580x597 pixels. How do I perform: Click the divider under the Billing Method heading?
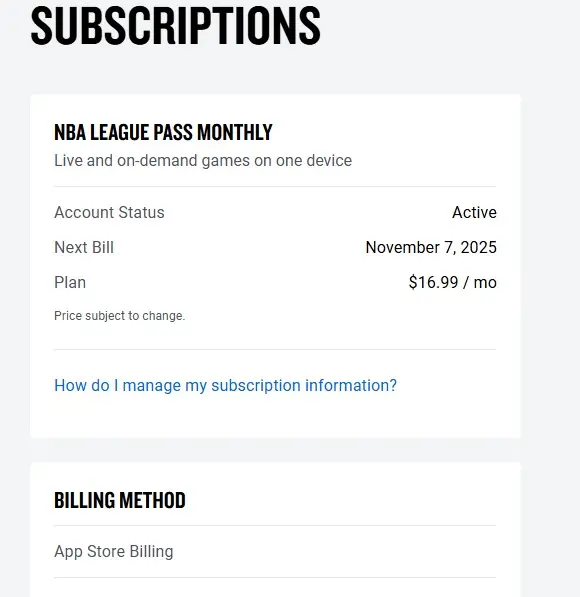point(275,525)
